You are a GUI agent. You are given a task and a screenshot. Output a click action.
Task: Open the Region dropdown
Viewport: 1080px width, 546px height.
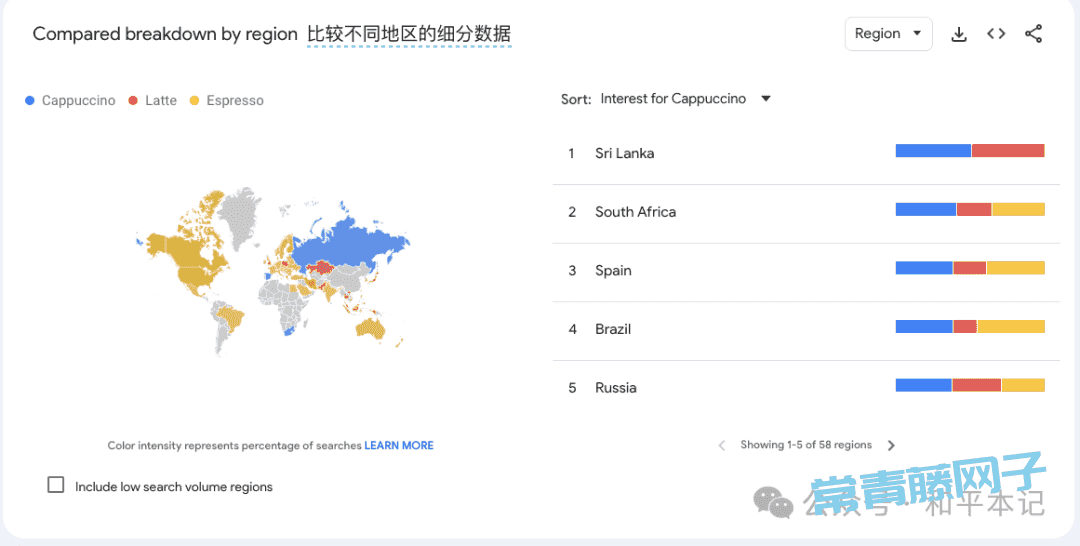[x=888, y=34]
